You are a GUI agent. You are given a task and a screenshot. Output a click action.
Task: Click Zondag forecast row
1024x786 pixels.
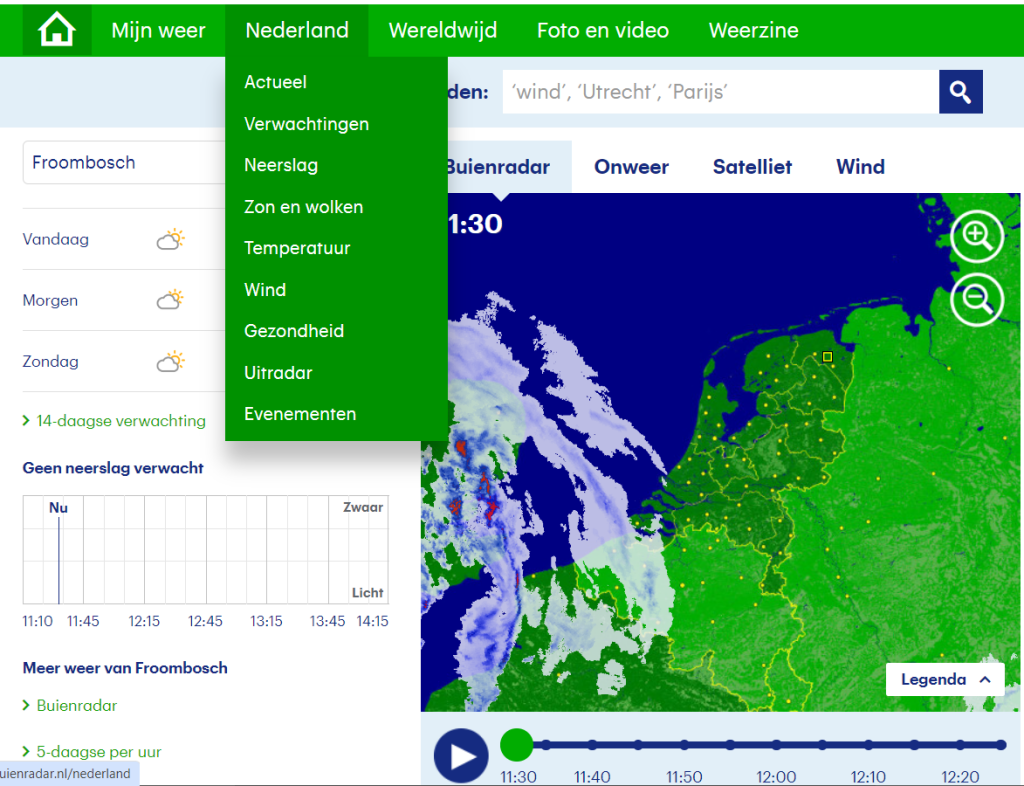coord(124,362)
